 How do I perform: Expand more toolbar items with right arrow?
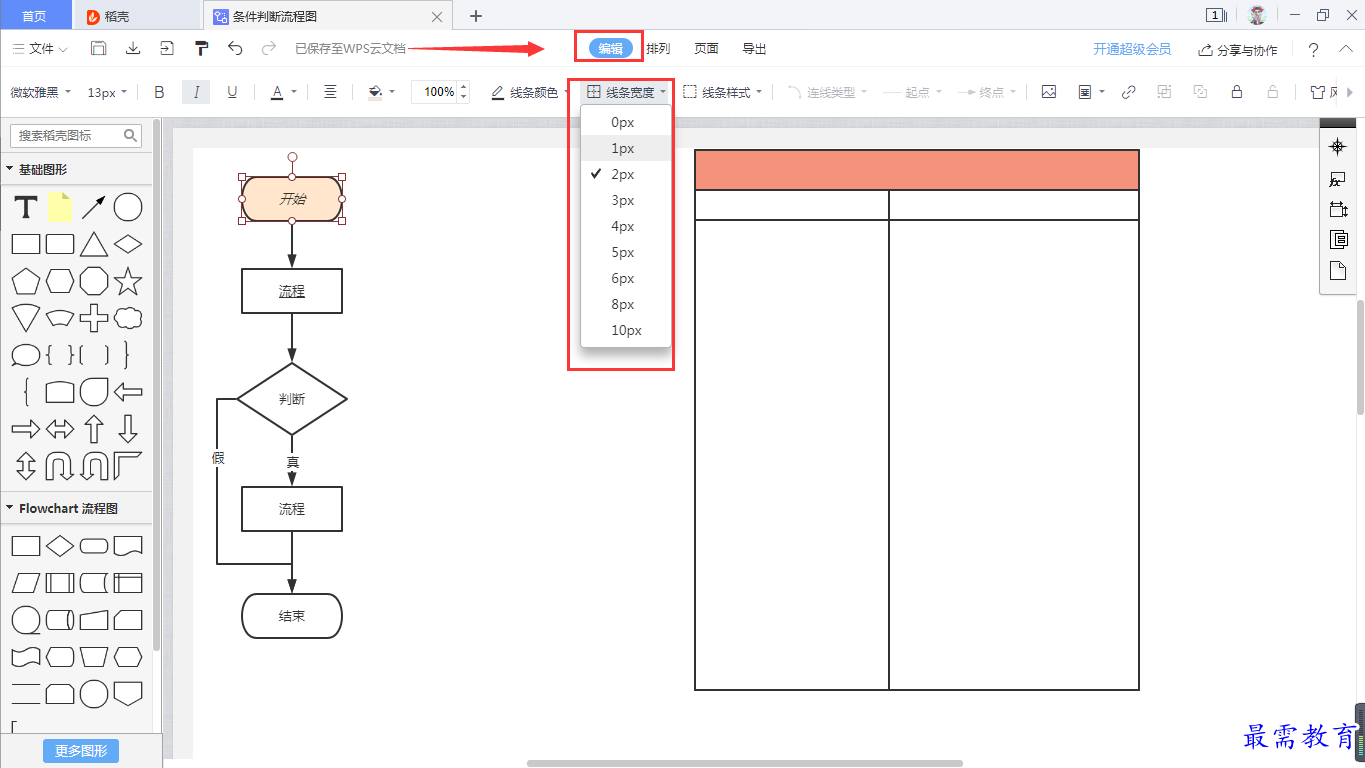1350,92
